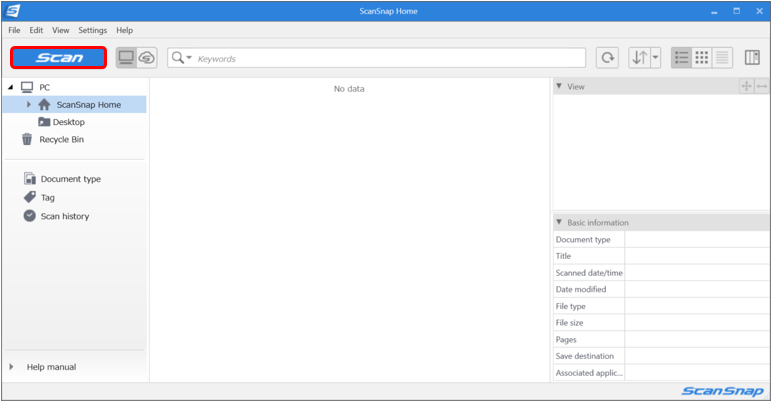Click the Help manual label
The width and height of the screenshot is (772, 401).
[51, 367]
